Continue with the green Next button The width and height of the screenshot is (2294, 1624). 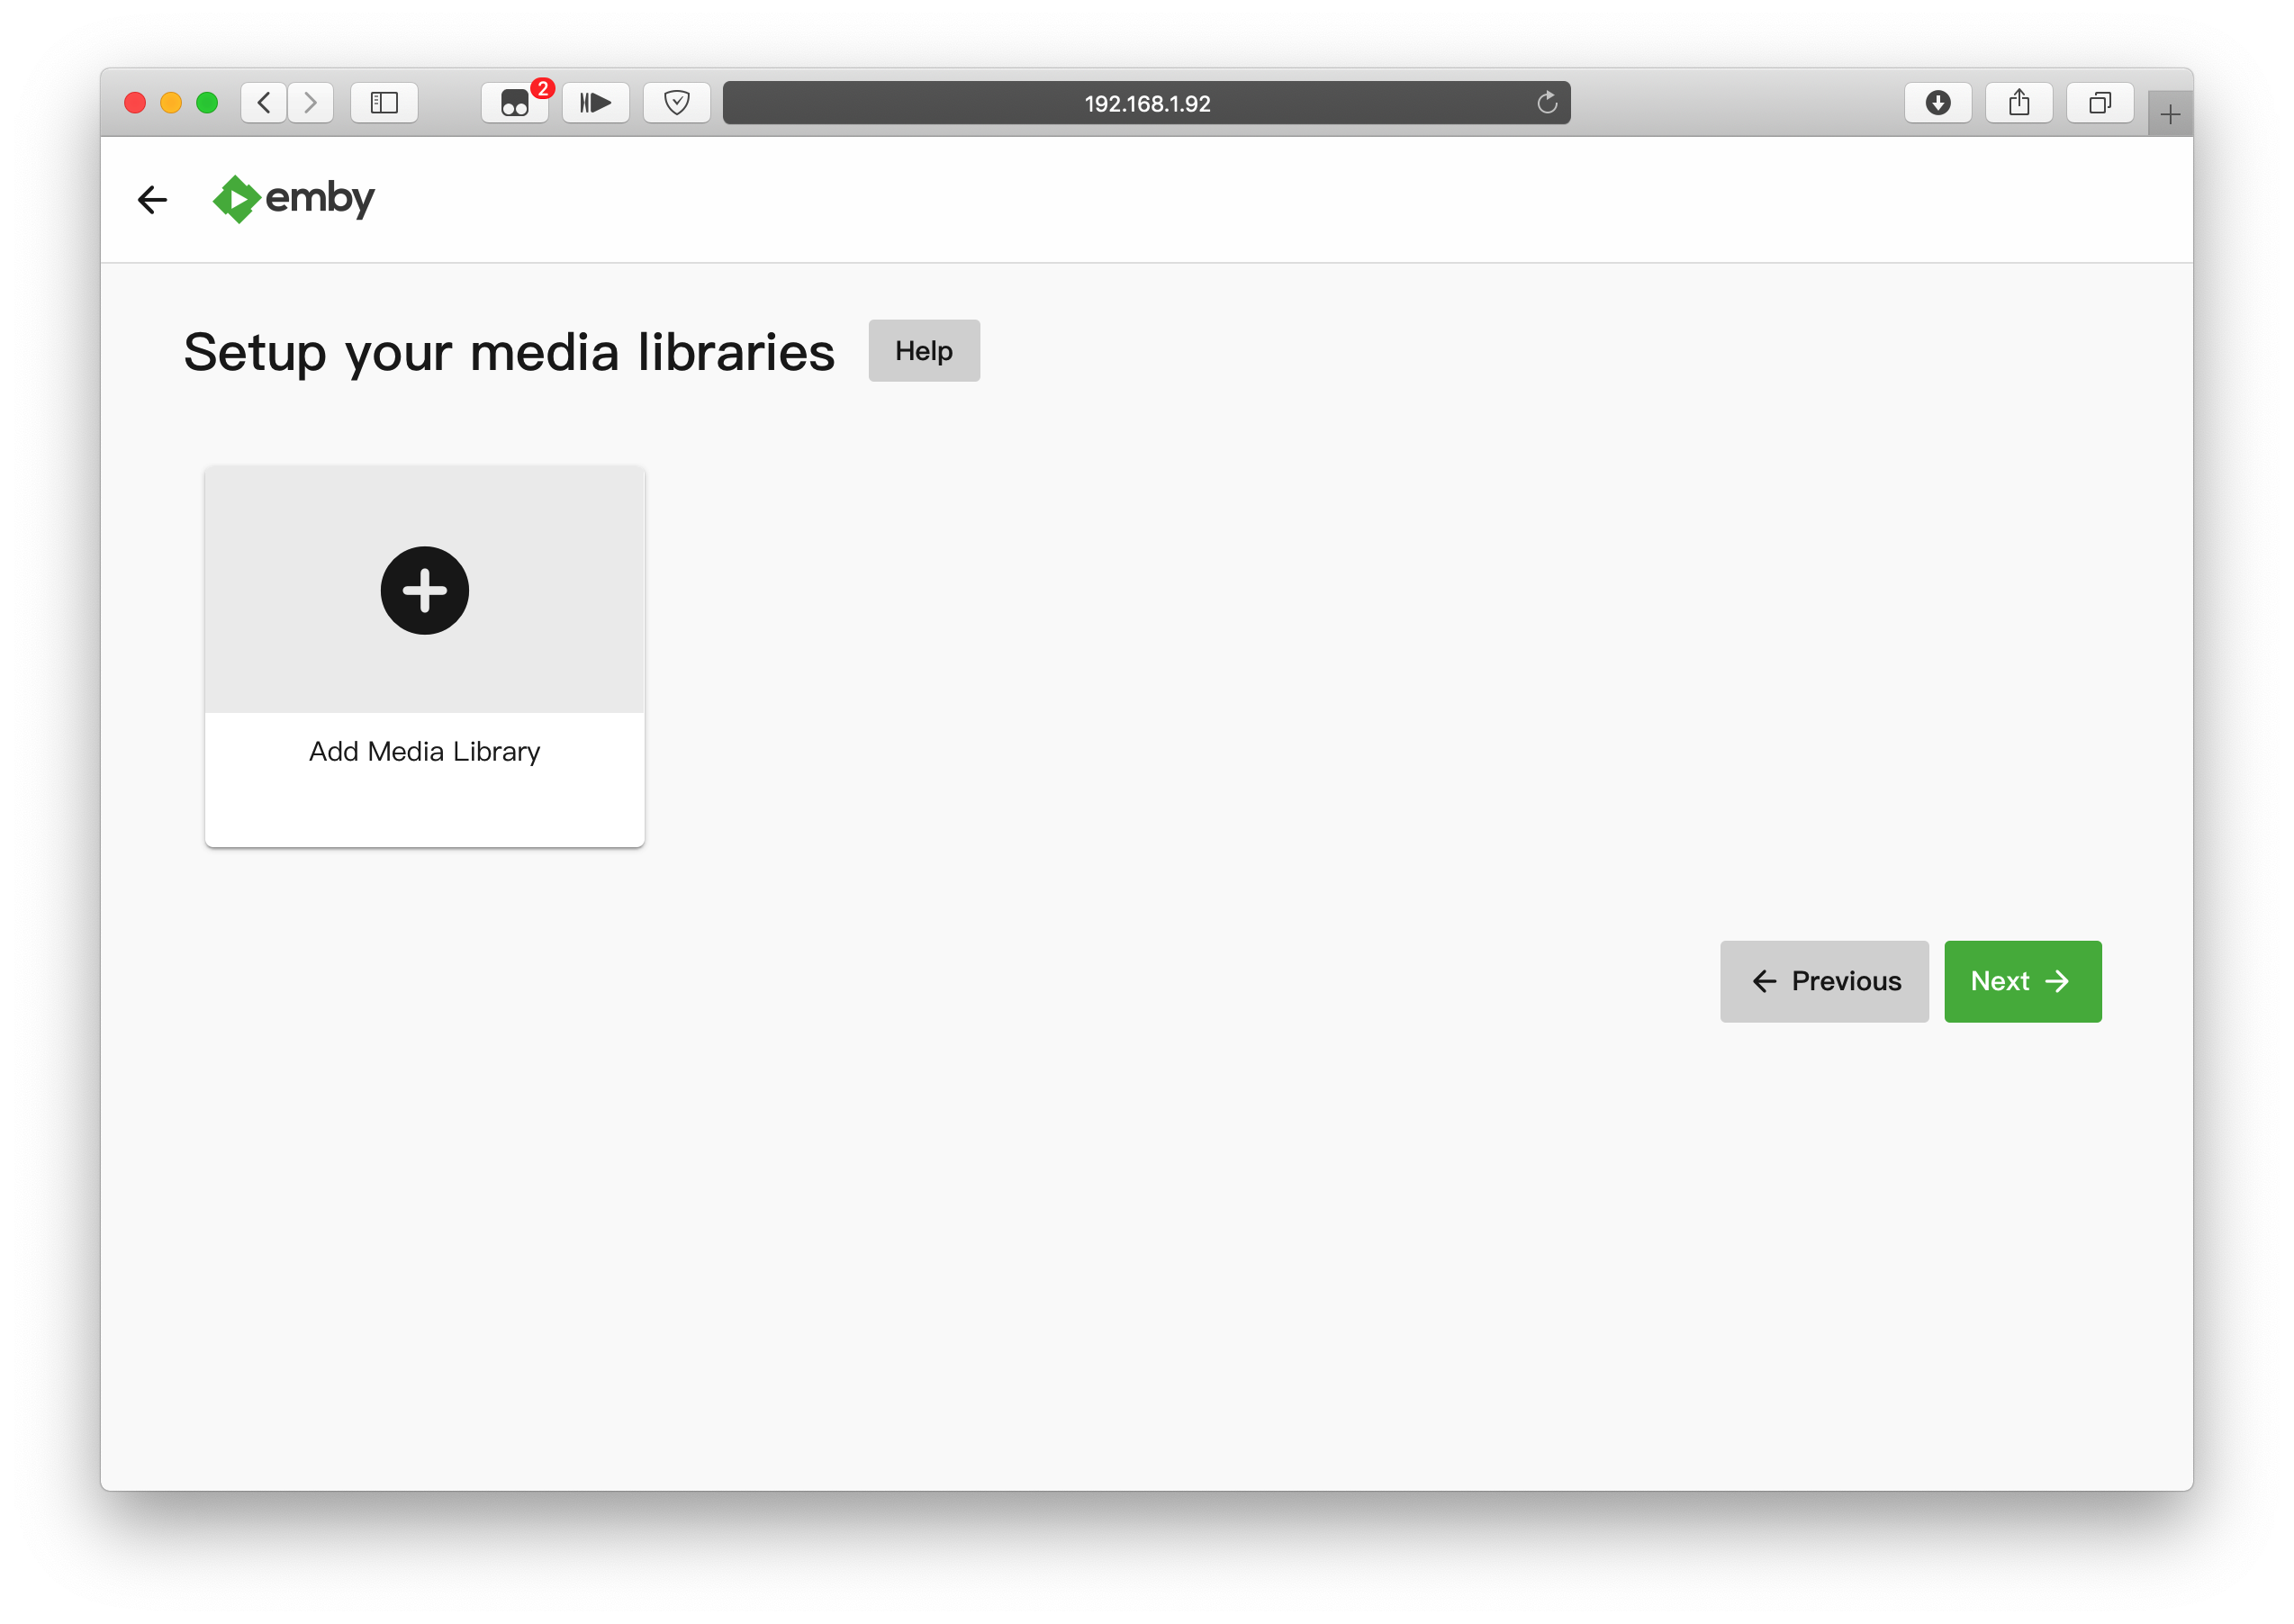(x=2022, y=981)
